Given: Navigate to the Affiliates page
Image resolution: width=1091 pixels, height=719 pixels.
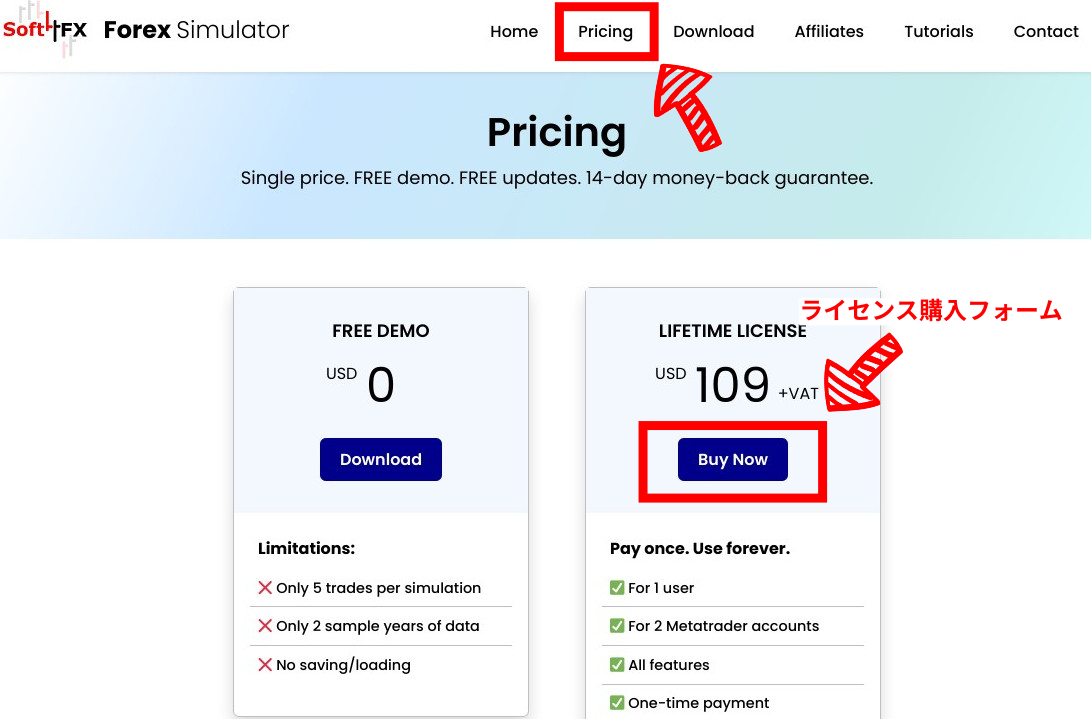Looking at the screenshot, I should coord(829,31).
